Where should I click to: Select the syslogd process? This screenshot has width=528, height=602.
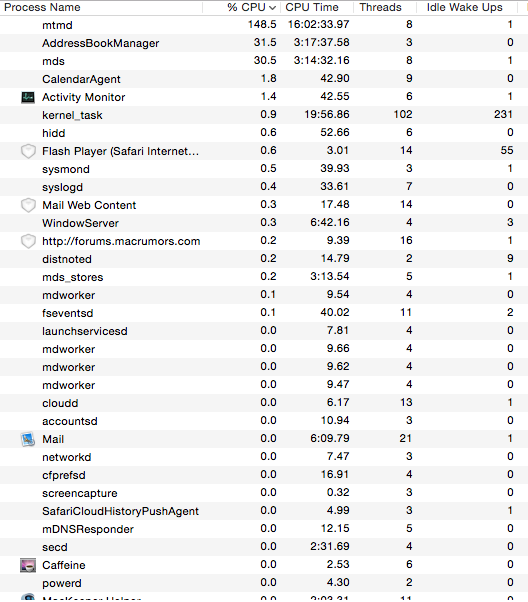point(62,187)
